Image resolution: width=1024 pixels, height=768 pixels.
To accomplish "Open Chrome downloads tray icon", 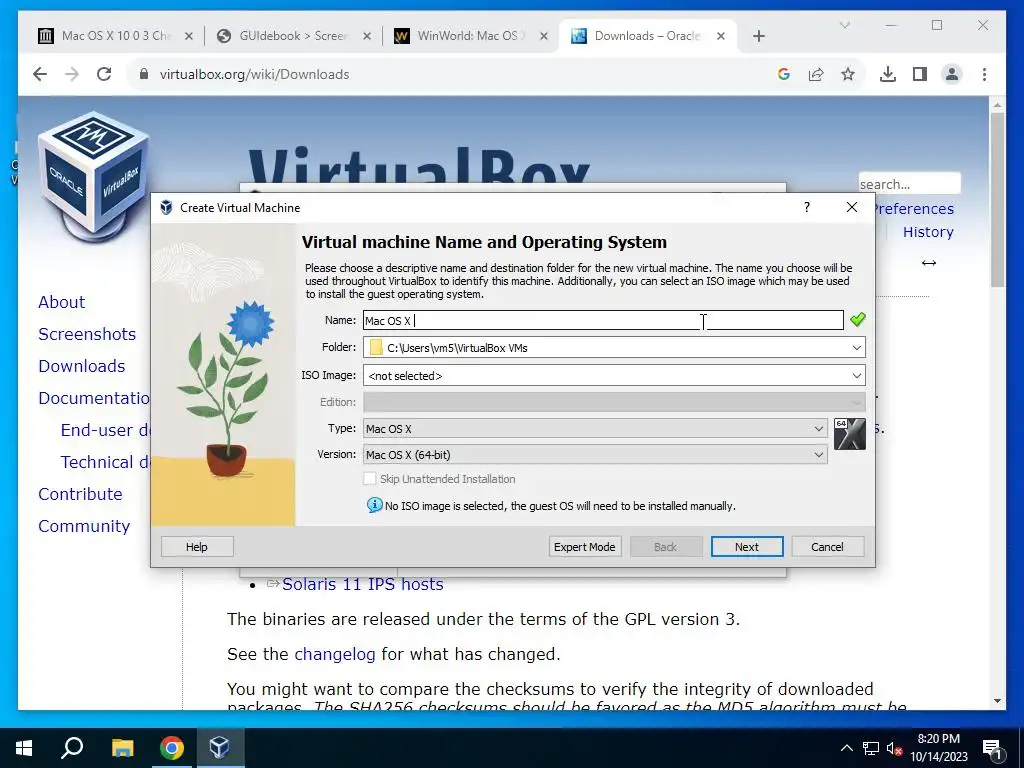I will coord(888,74).
